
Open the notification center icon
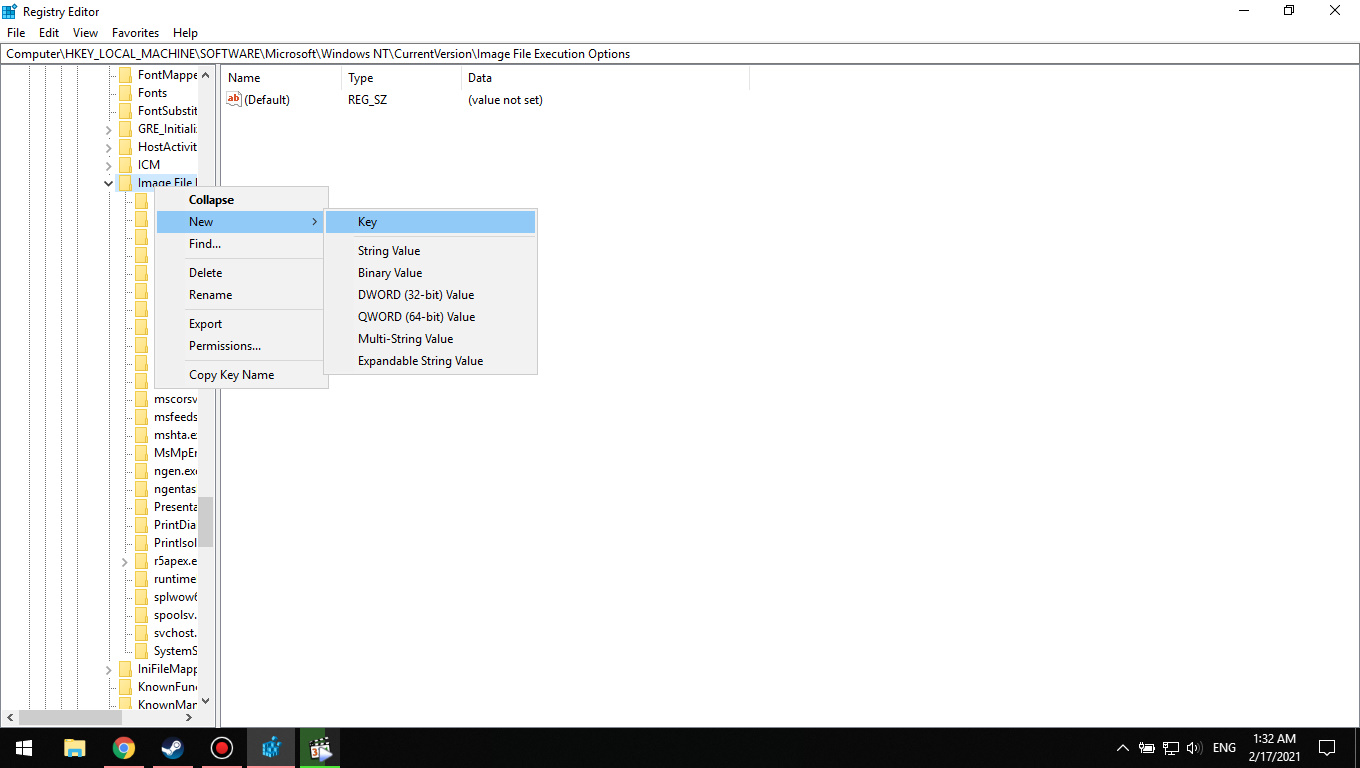tap(1327, 748)
